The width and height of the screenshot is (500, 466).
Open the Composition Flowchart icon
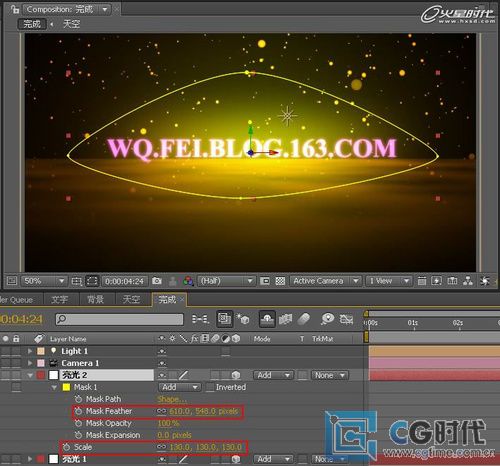[x=468, y=281]
